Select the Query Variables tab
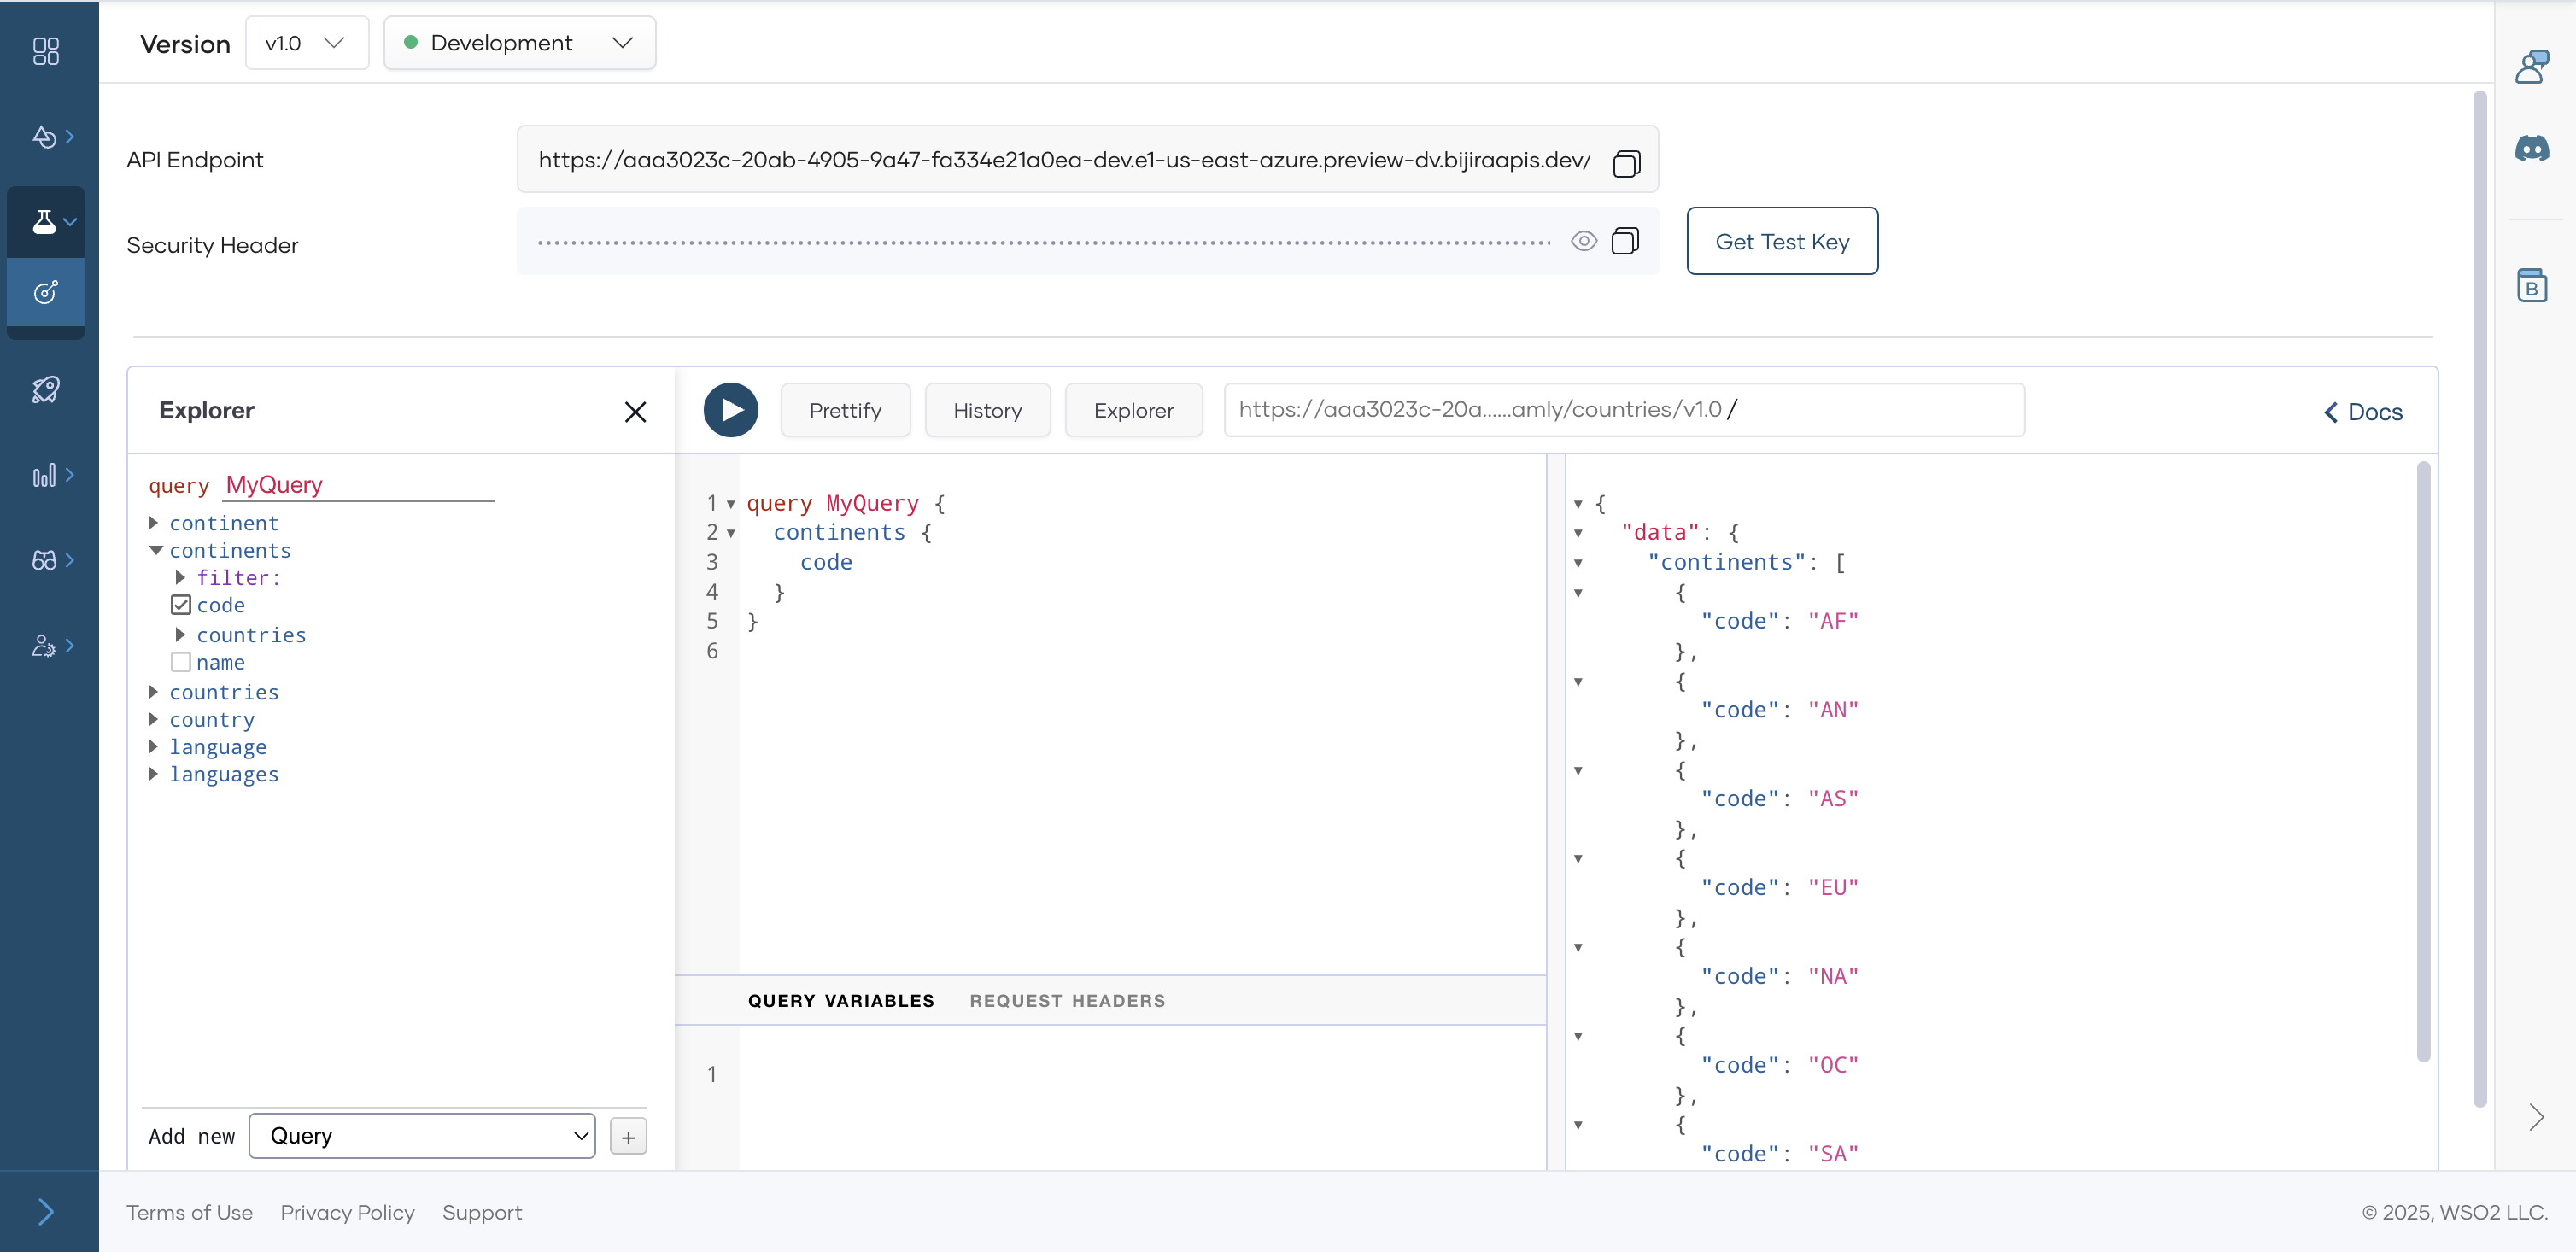This screenshot has height=1252, width=2576. tap(840, 1001)
